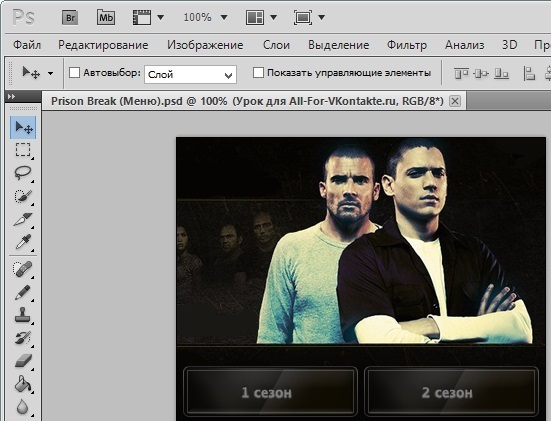This screenshot has height=421, width=551.
Task: Click the tools panel grip bar
Action: coord(23,109)
